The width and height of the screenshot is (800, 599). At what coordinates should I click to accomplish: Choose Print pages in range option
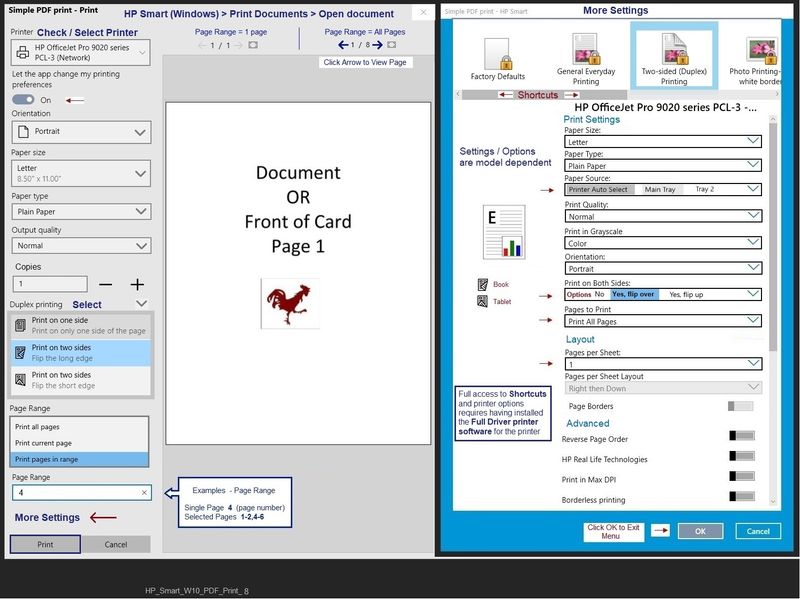[80, 459]
